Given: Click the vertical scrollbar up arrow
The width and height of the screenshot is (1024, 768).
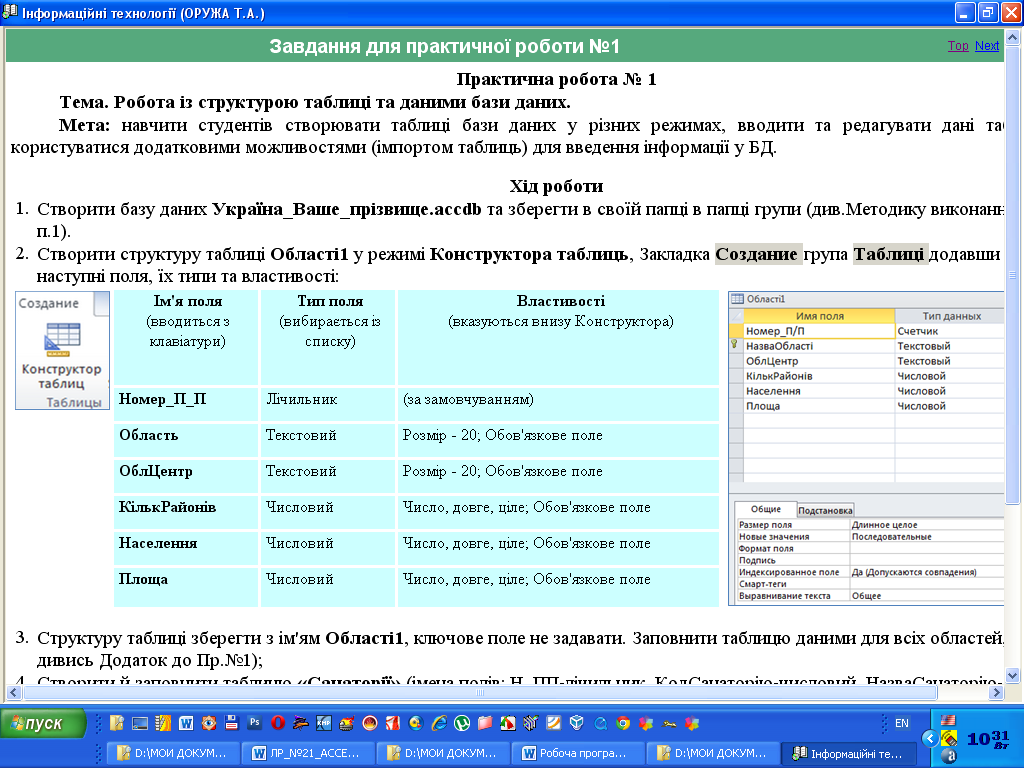Looking at the screenshot, I should (1012, 38).
